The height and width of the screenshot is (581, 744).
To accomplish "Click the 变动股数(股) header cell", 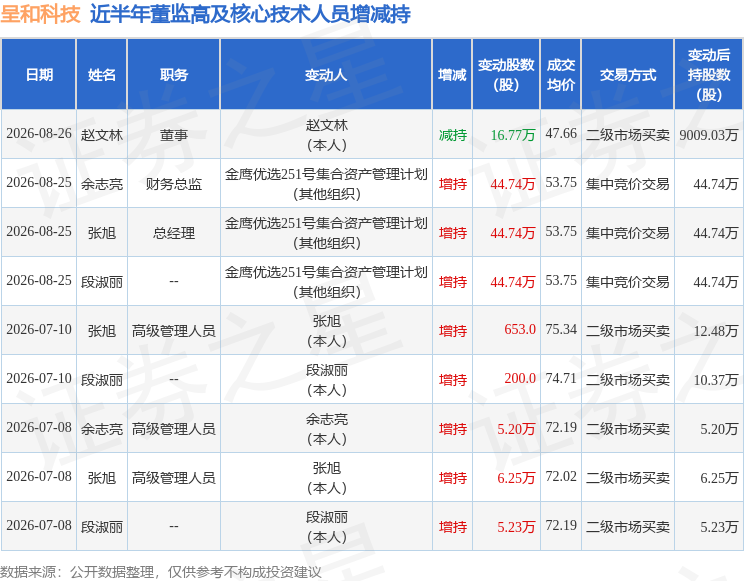I will (x=506, y=75).
